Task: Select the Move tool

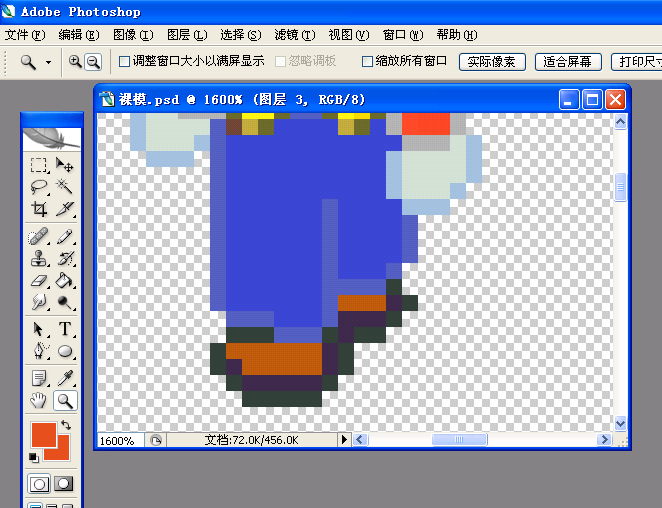Action: click(x=65, y=165)
